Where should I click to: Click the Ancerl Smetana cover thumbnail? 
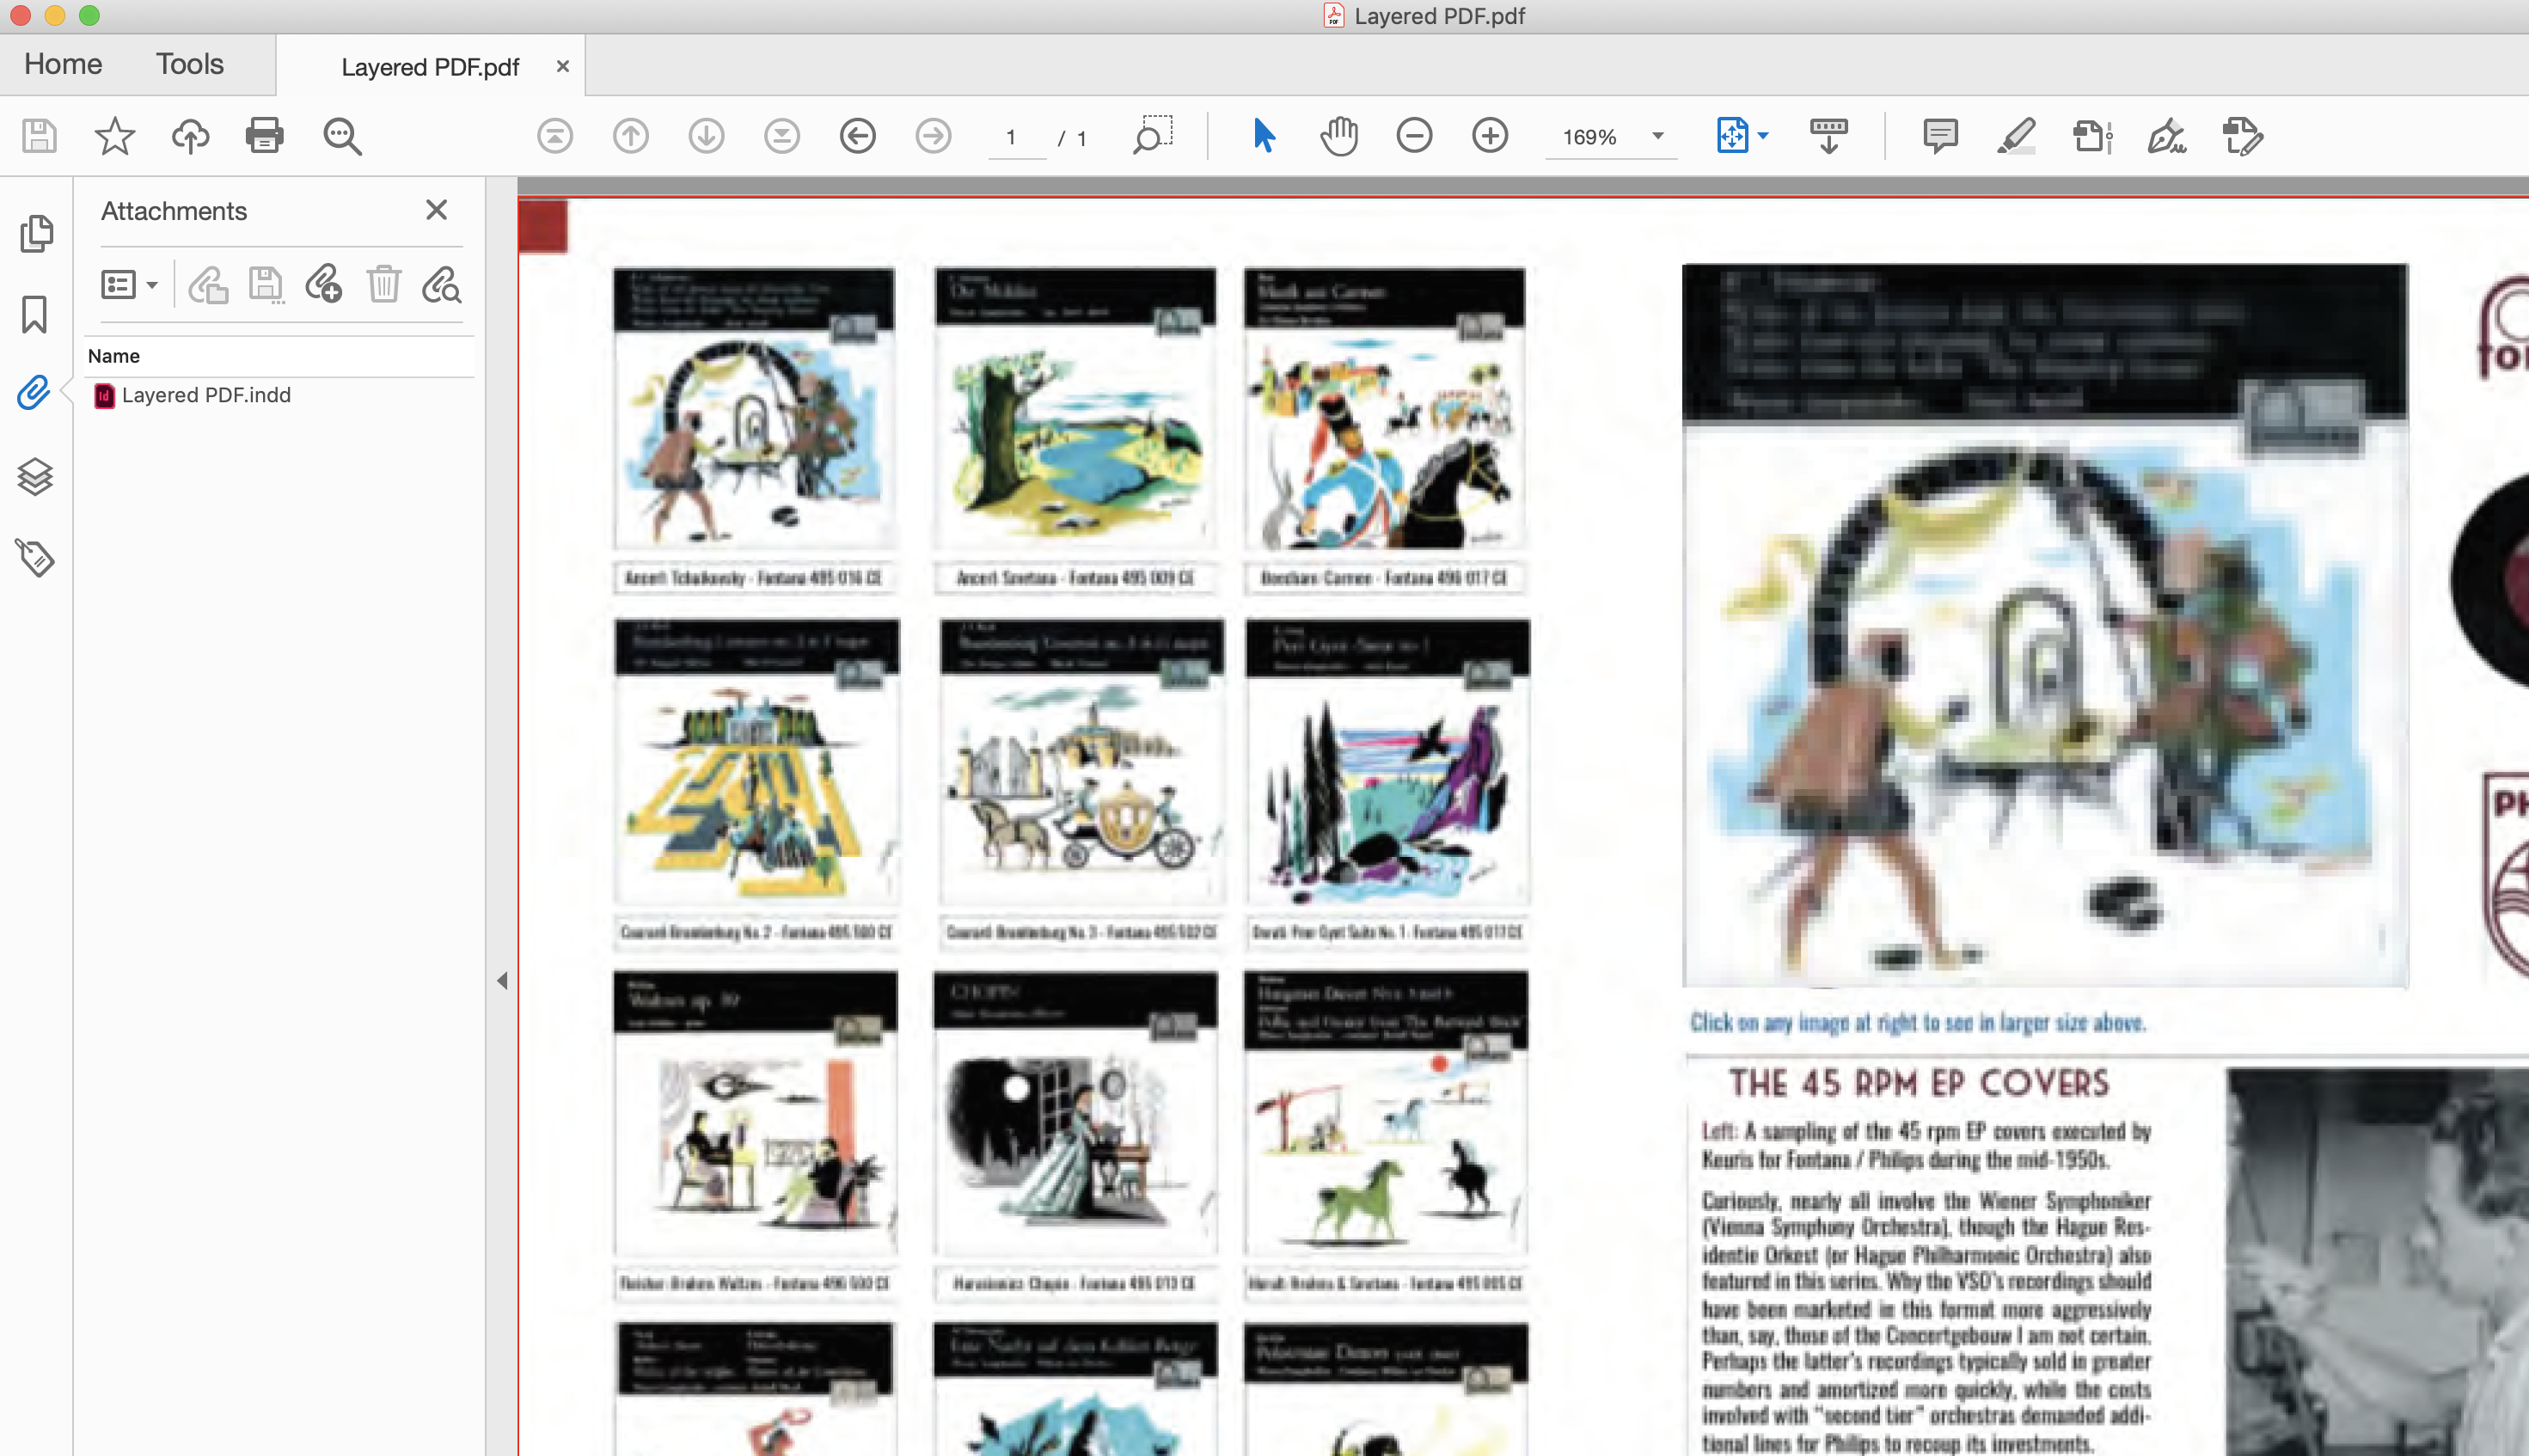[1075, 410]
